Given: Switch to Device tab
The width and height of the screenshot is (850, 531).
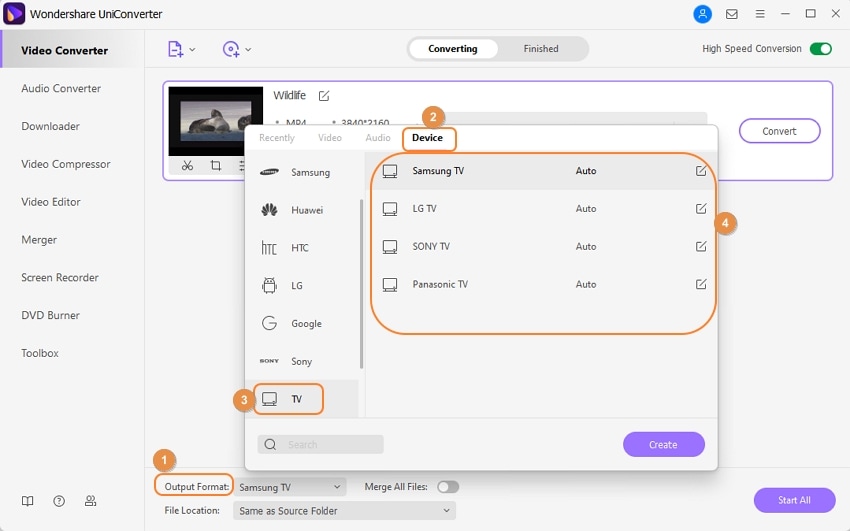Looking at the screenshot, I should [427, 138].
